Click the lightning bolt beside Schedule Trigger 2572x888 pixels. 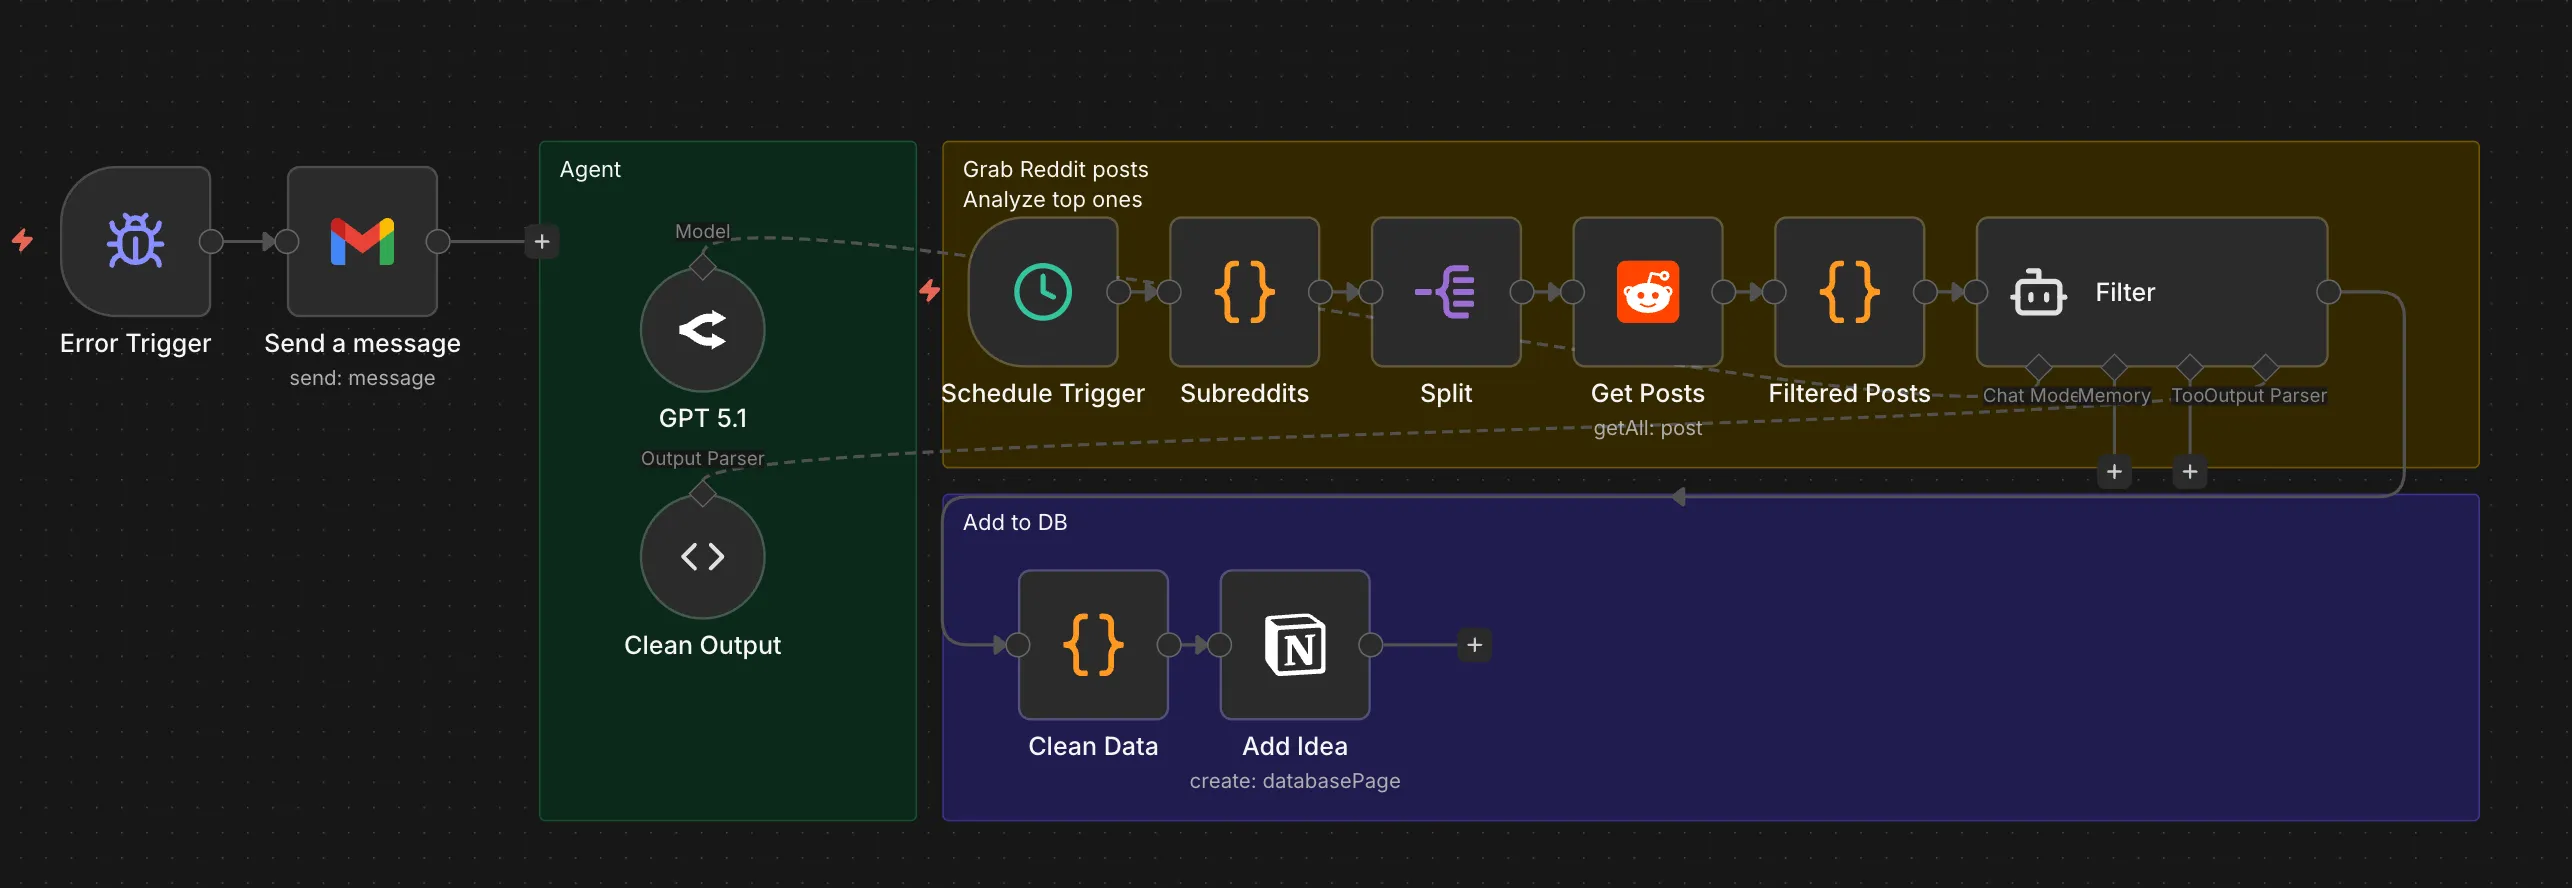(930, 291)
